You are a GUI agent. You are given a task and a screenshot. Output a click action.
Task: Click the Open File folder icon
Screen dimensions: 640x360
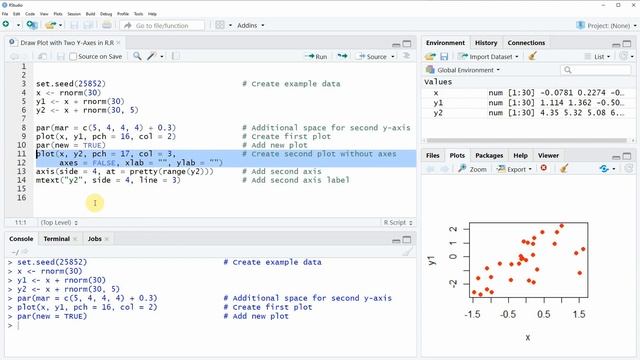(51, 25)
